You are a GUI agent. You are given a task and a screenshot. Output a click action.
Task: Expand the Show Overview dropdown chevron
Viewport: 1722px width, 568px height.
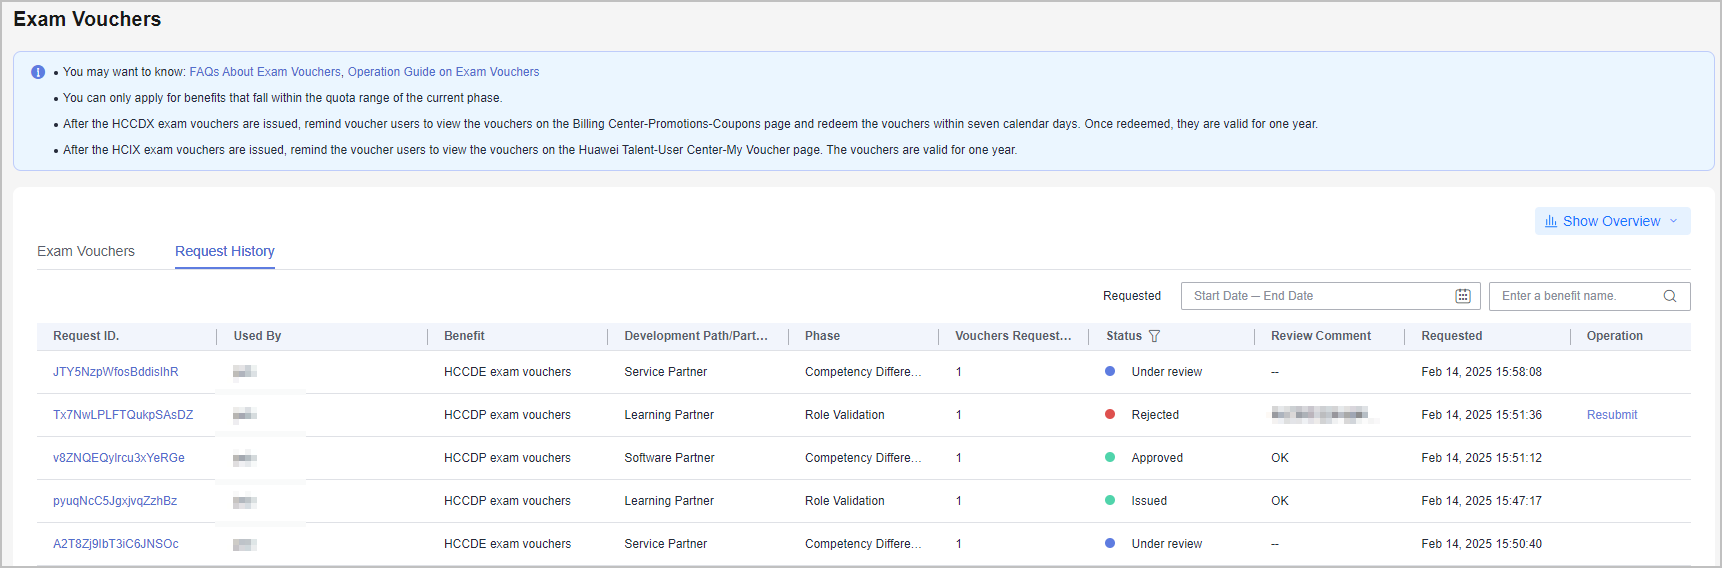point(1674,221)
